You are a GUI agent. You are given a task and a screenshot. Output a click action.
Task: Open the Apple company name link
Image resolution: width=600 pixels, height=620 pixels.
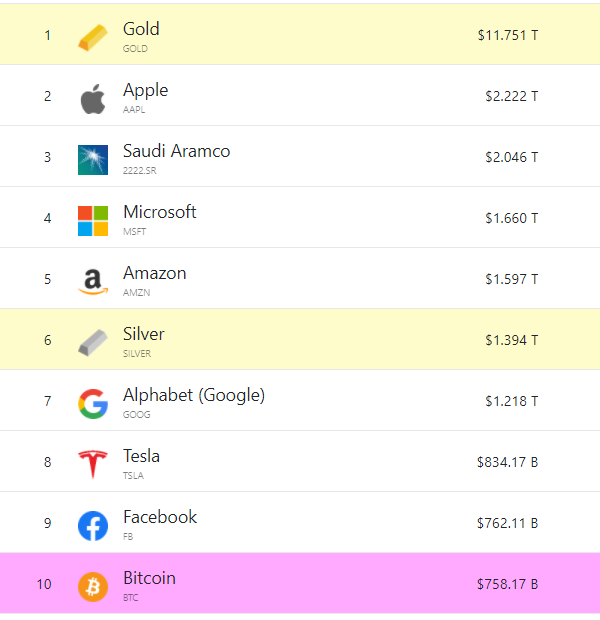[146, 91]
